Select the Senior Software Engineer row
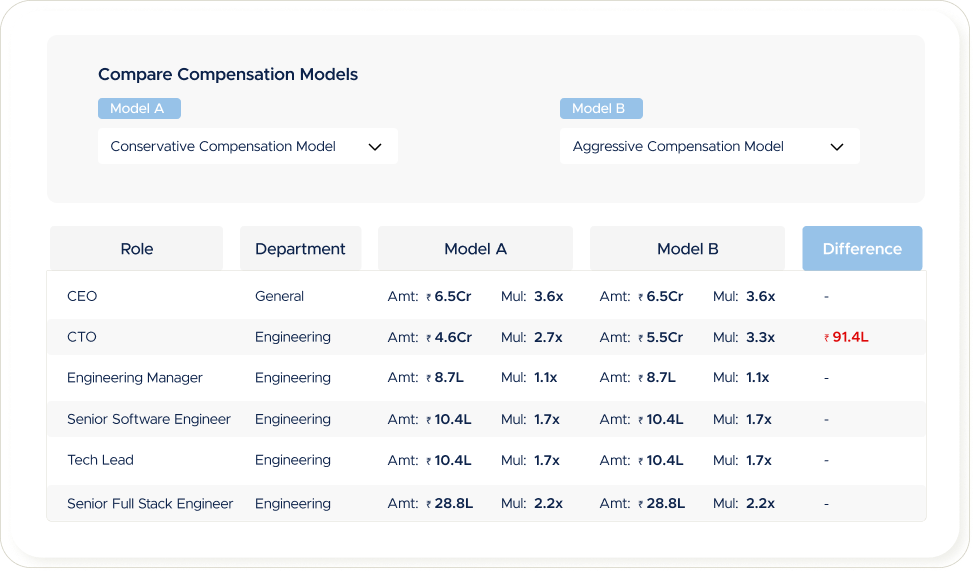 [x=149, y=419]
